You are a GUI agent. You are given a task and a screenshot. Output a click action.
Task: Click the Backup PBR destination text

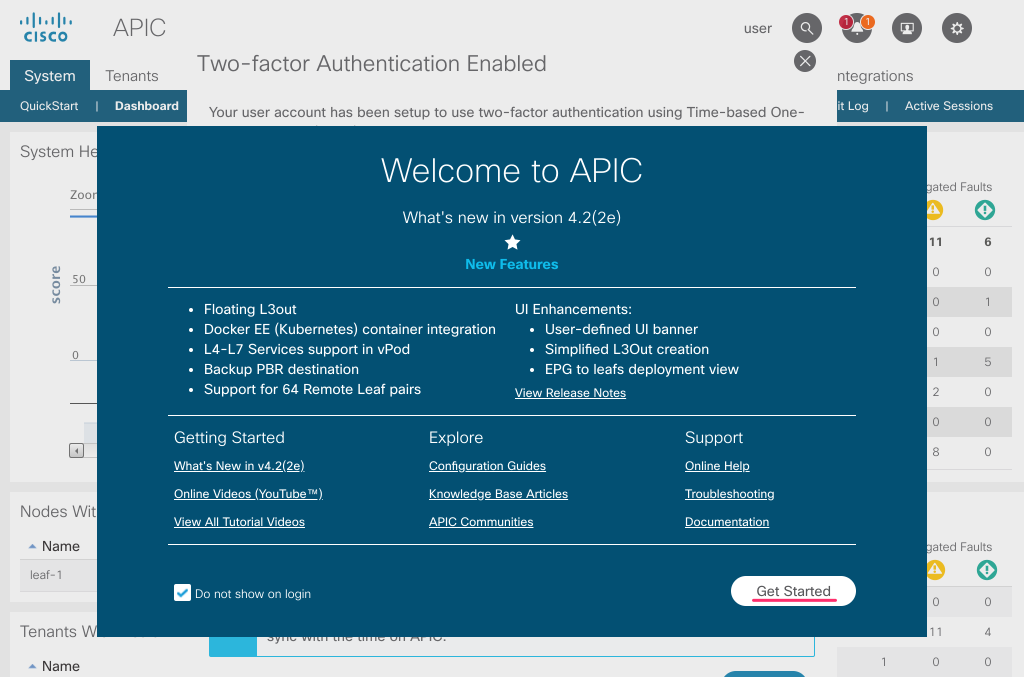coord(281,370)
